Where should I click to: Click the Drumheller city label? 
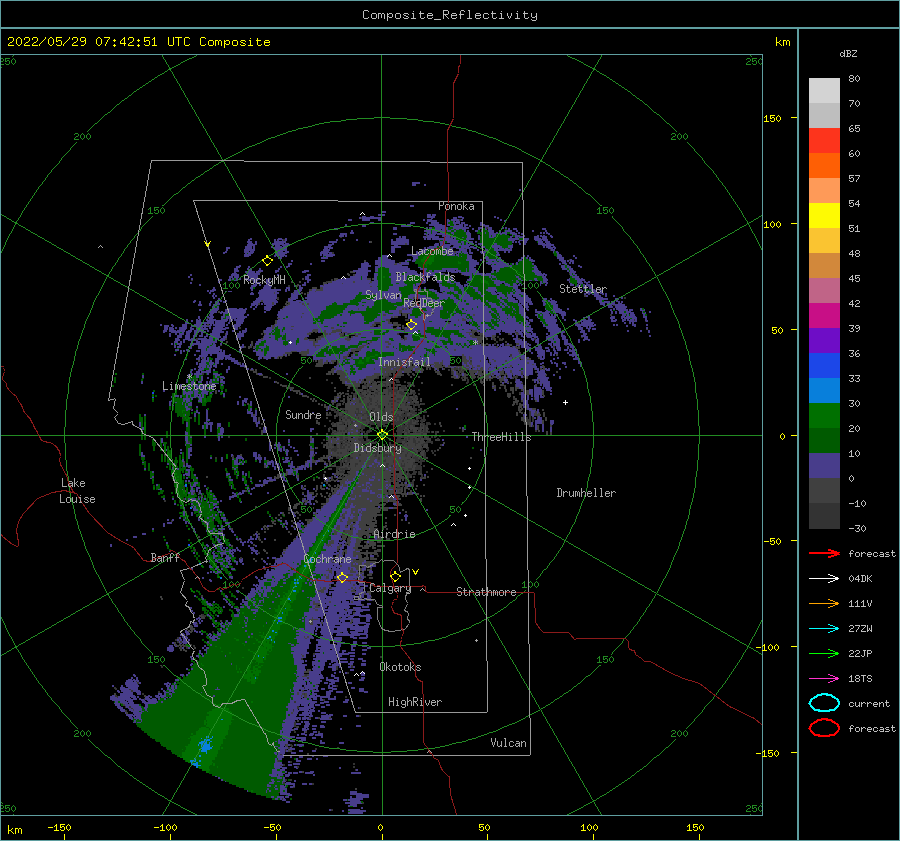click(x=586, y=493)
